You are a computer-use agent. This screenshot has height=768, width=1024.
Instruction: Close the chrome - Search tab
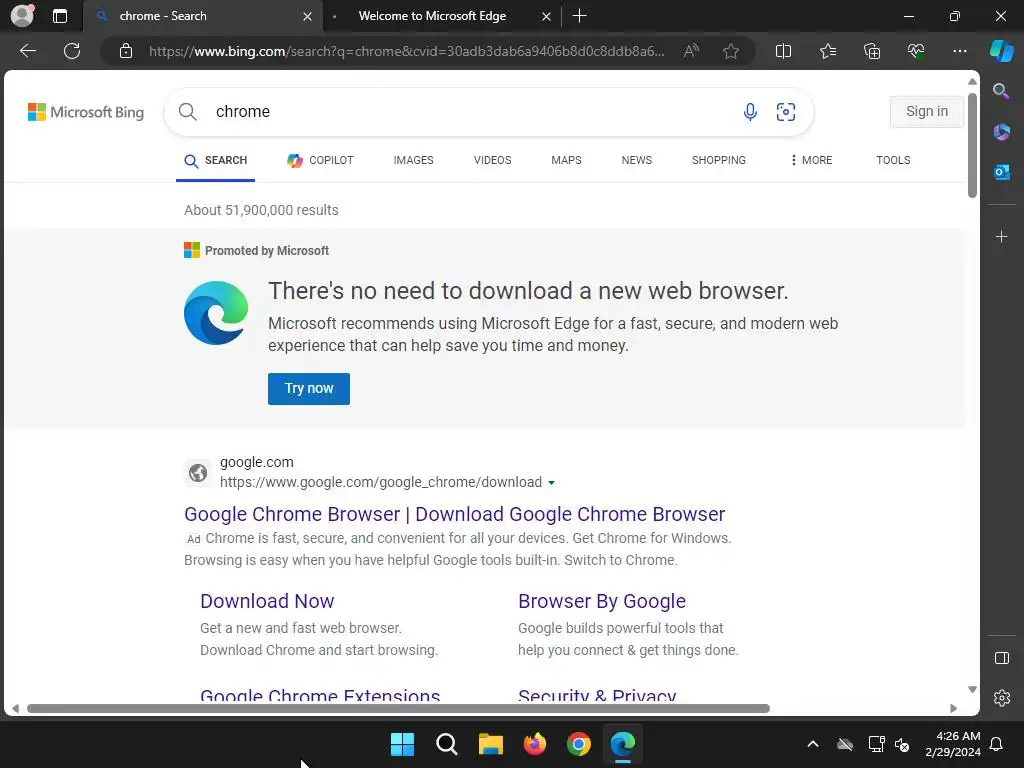307,16
